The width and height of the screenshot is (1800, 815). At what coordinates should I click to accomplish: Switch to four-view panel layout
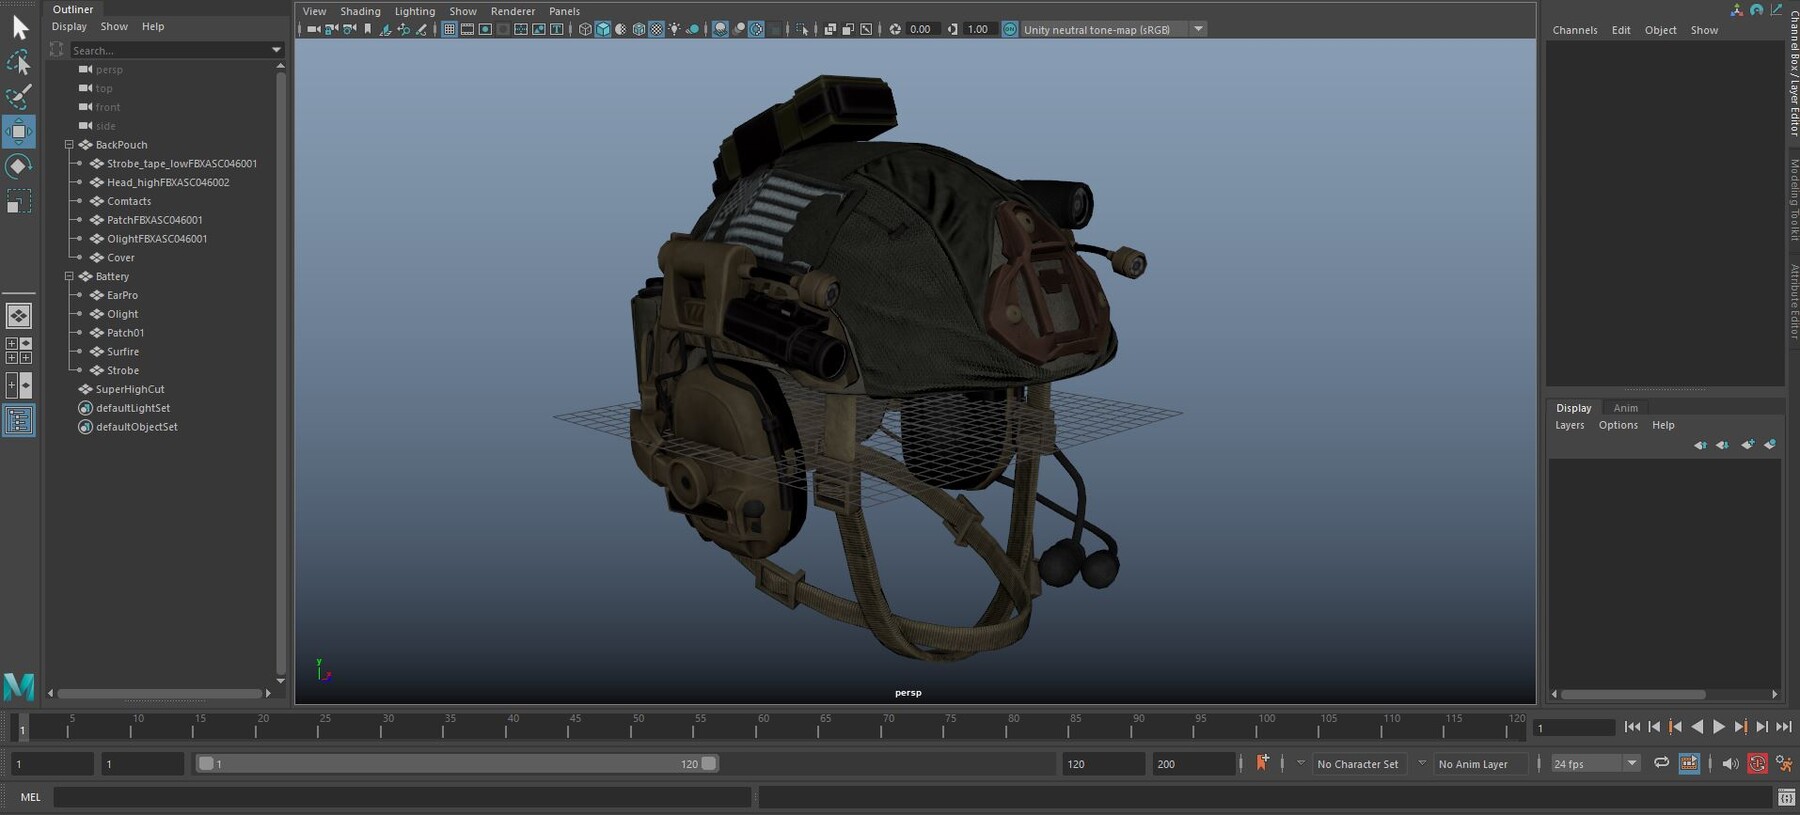[x=19, y=350]
